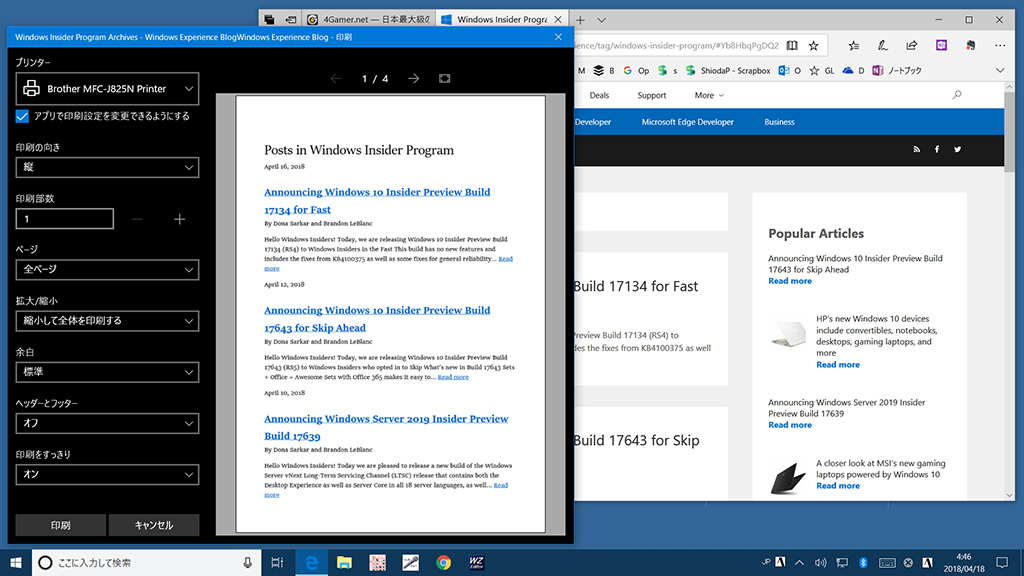Open the Support menu item on the blog
The image size is (1024, 576).
coord(652,95)
